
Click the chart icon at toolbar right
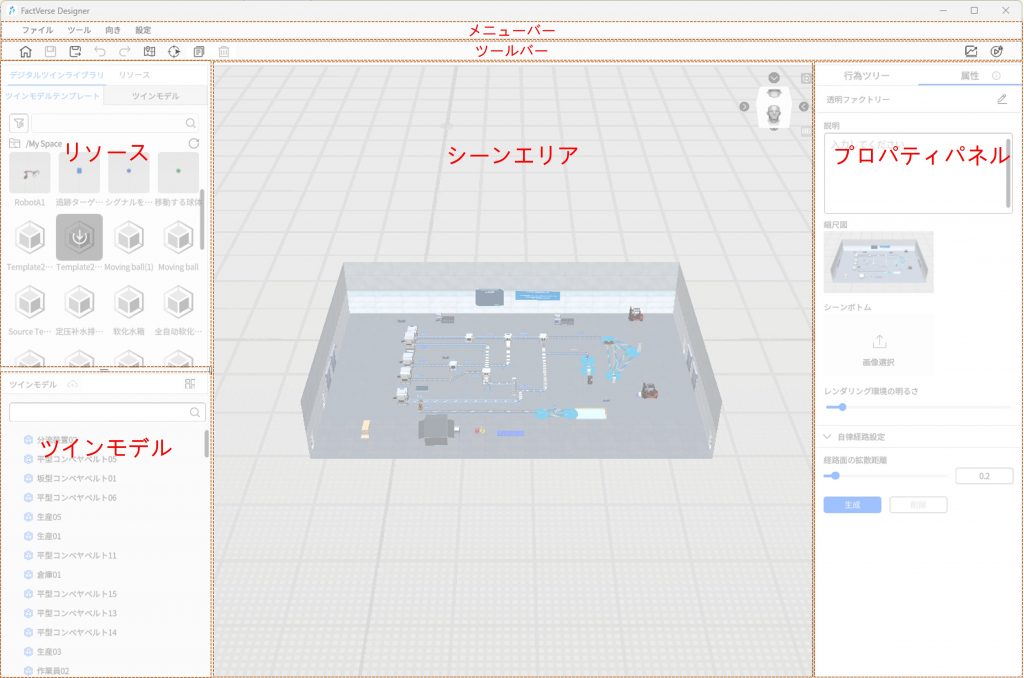971,51
